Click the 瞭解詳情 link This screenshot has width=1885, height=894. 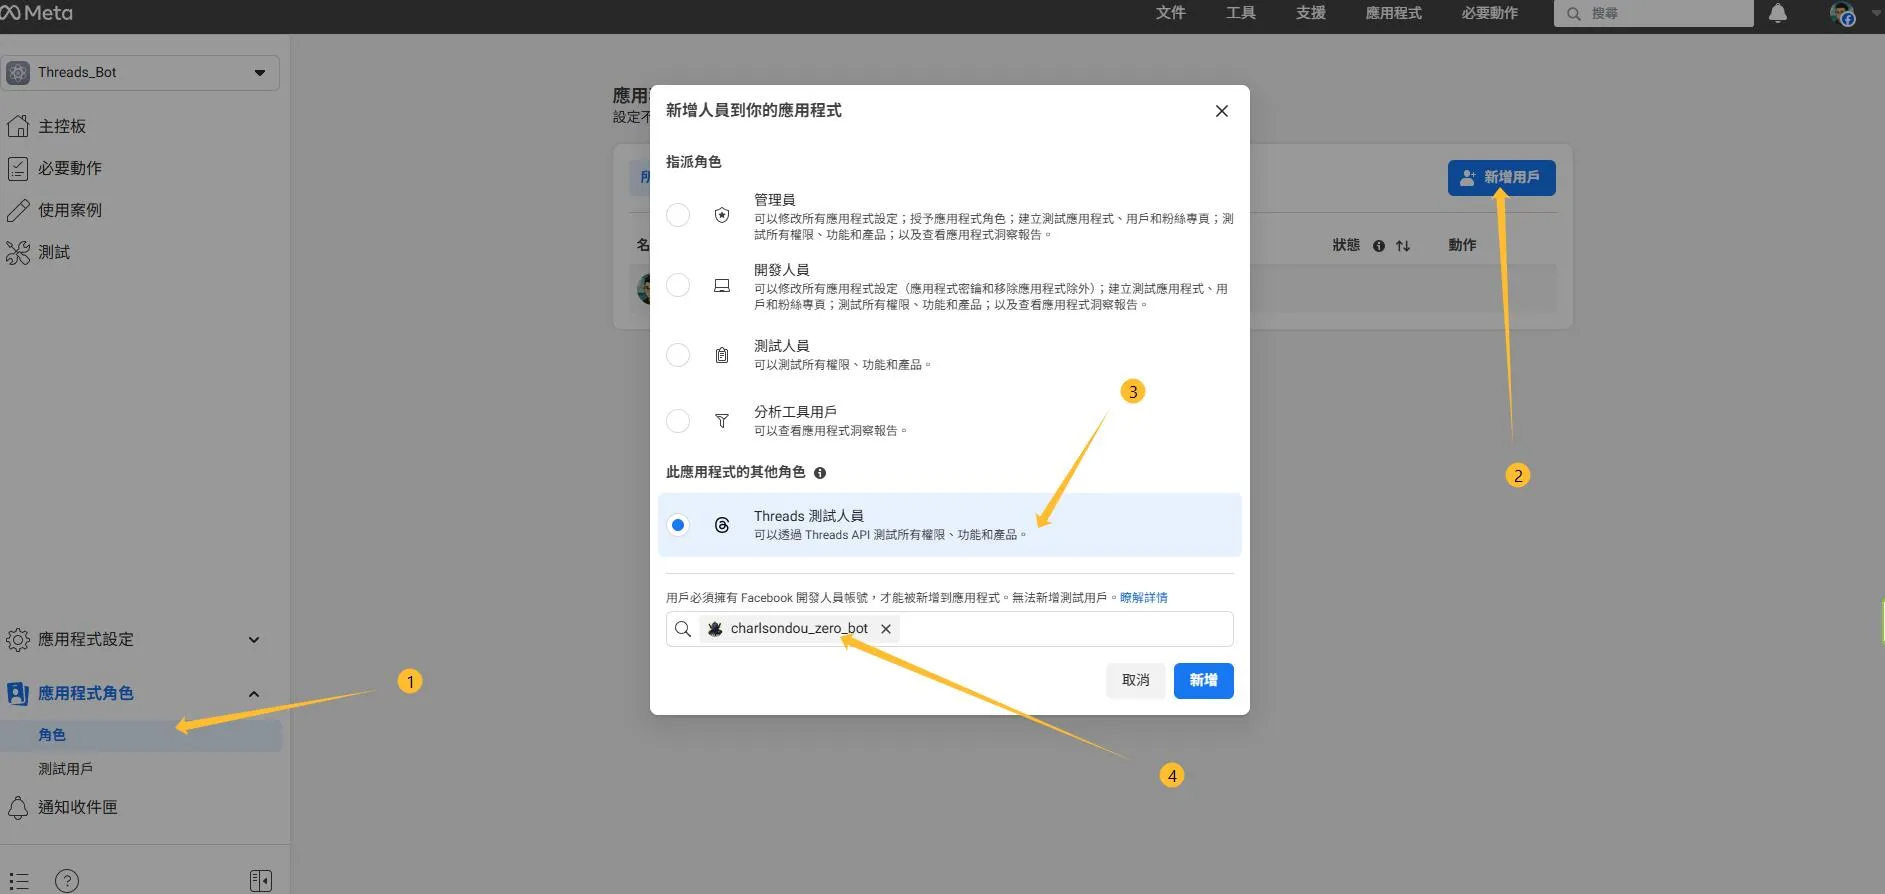tap(1143, 598)
